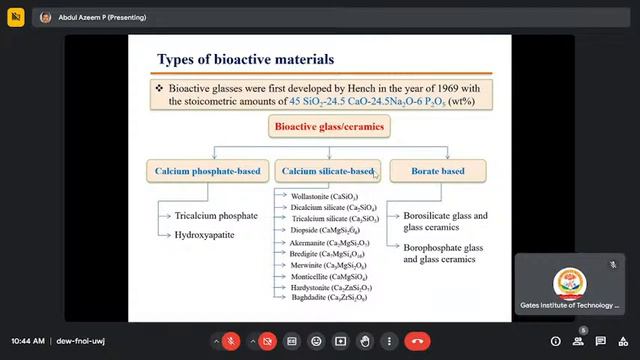Click the 'Calcium phosphate-based' box on slide
This screenshot has width=640, height=360.
(208, 171)
